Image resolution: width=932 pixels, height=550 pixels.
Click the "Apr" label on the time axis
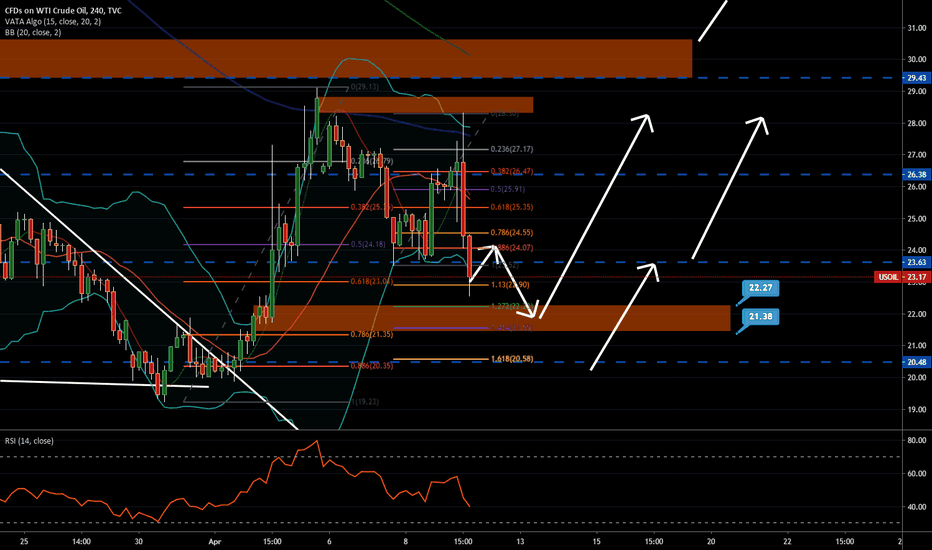(x=215, y=542)
